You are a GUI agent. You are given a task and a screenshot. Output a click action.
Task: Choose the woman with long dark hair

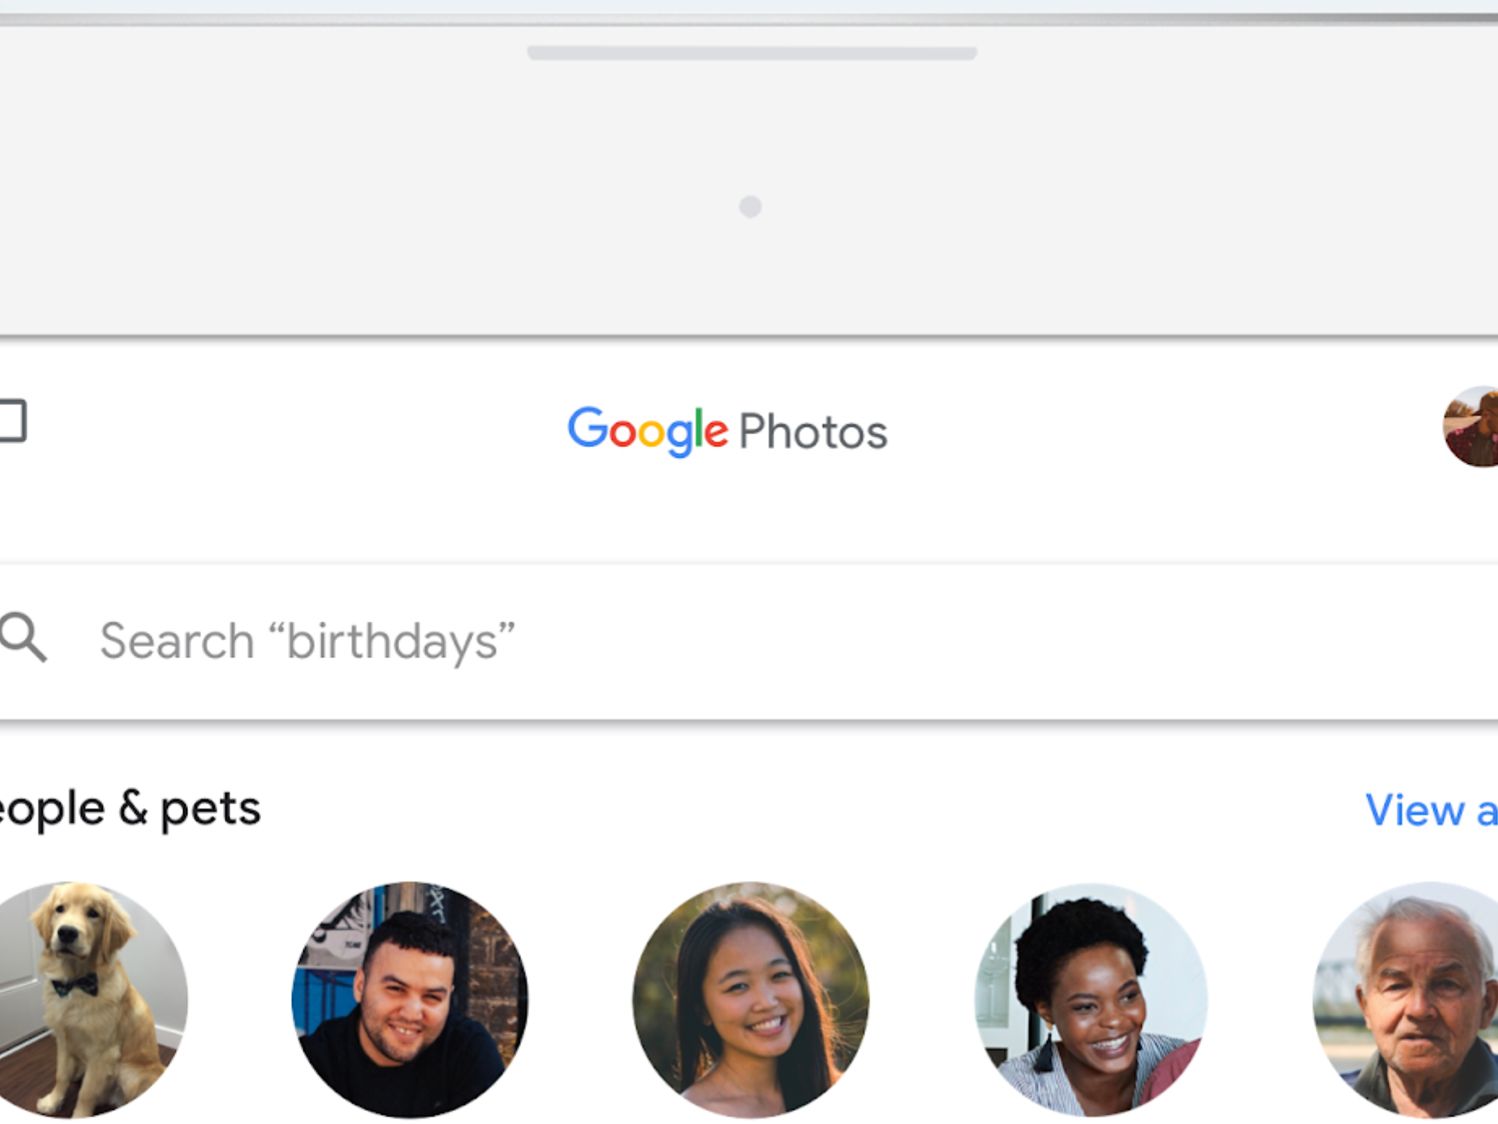[751, 999]
